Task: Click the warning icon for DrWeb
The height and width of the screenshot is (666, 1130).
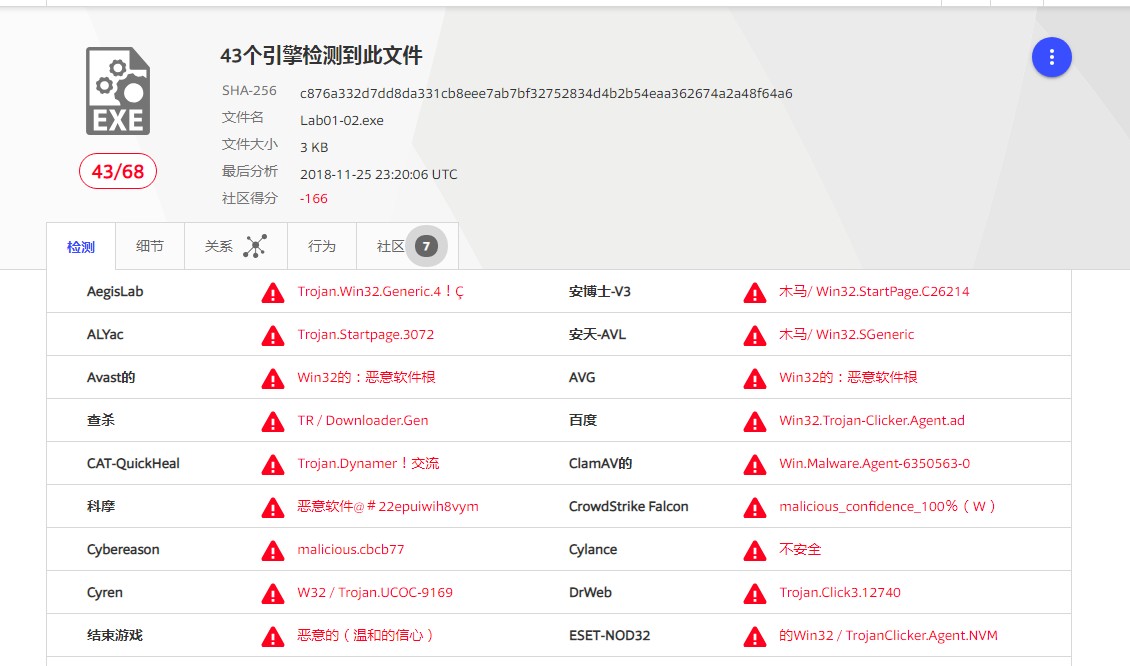Action: (755, 594)
